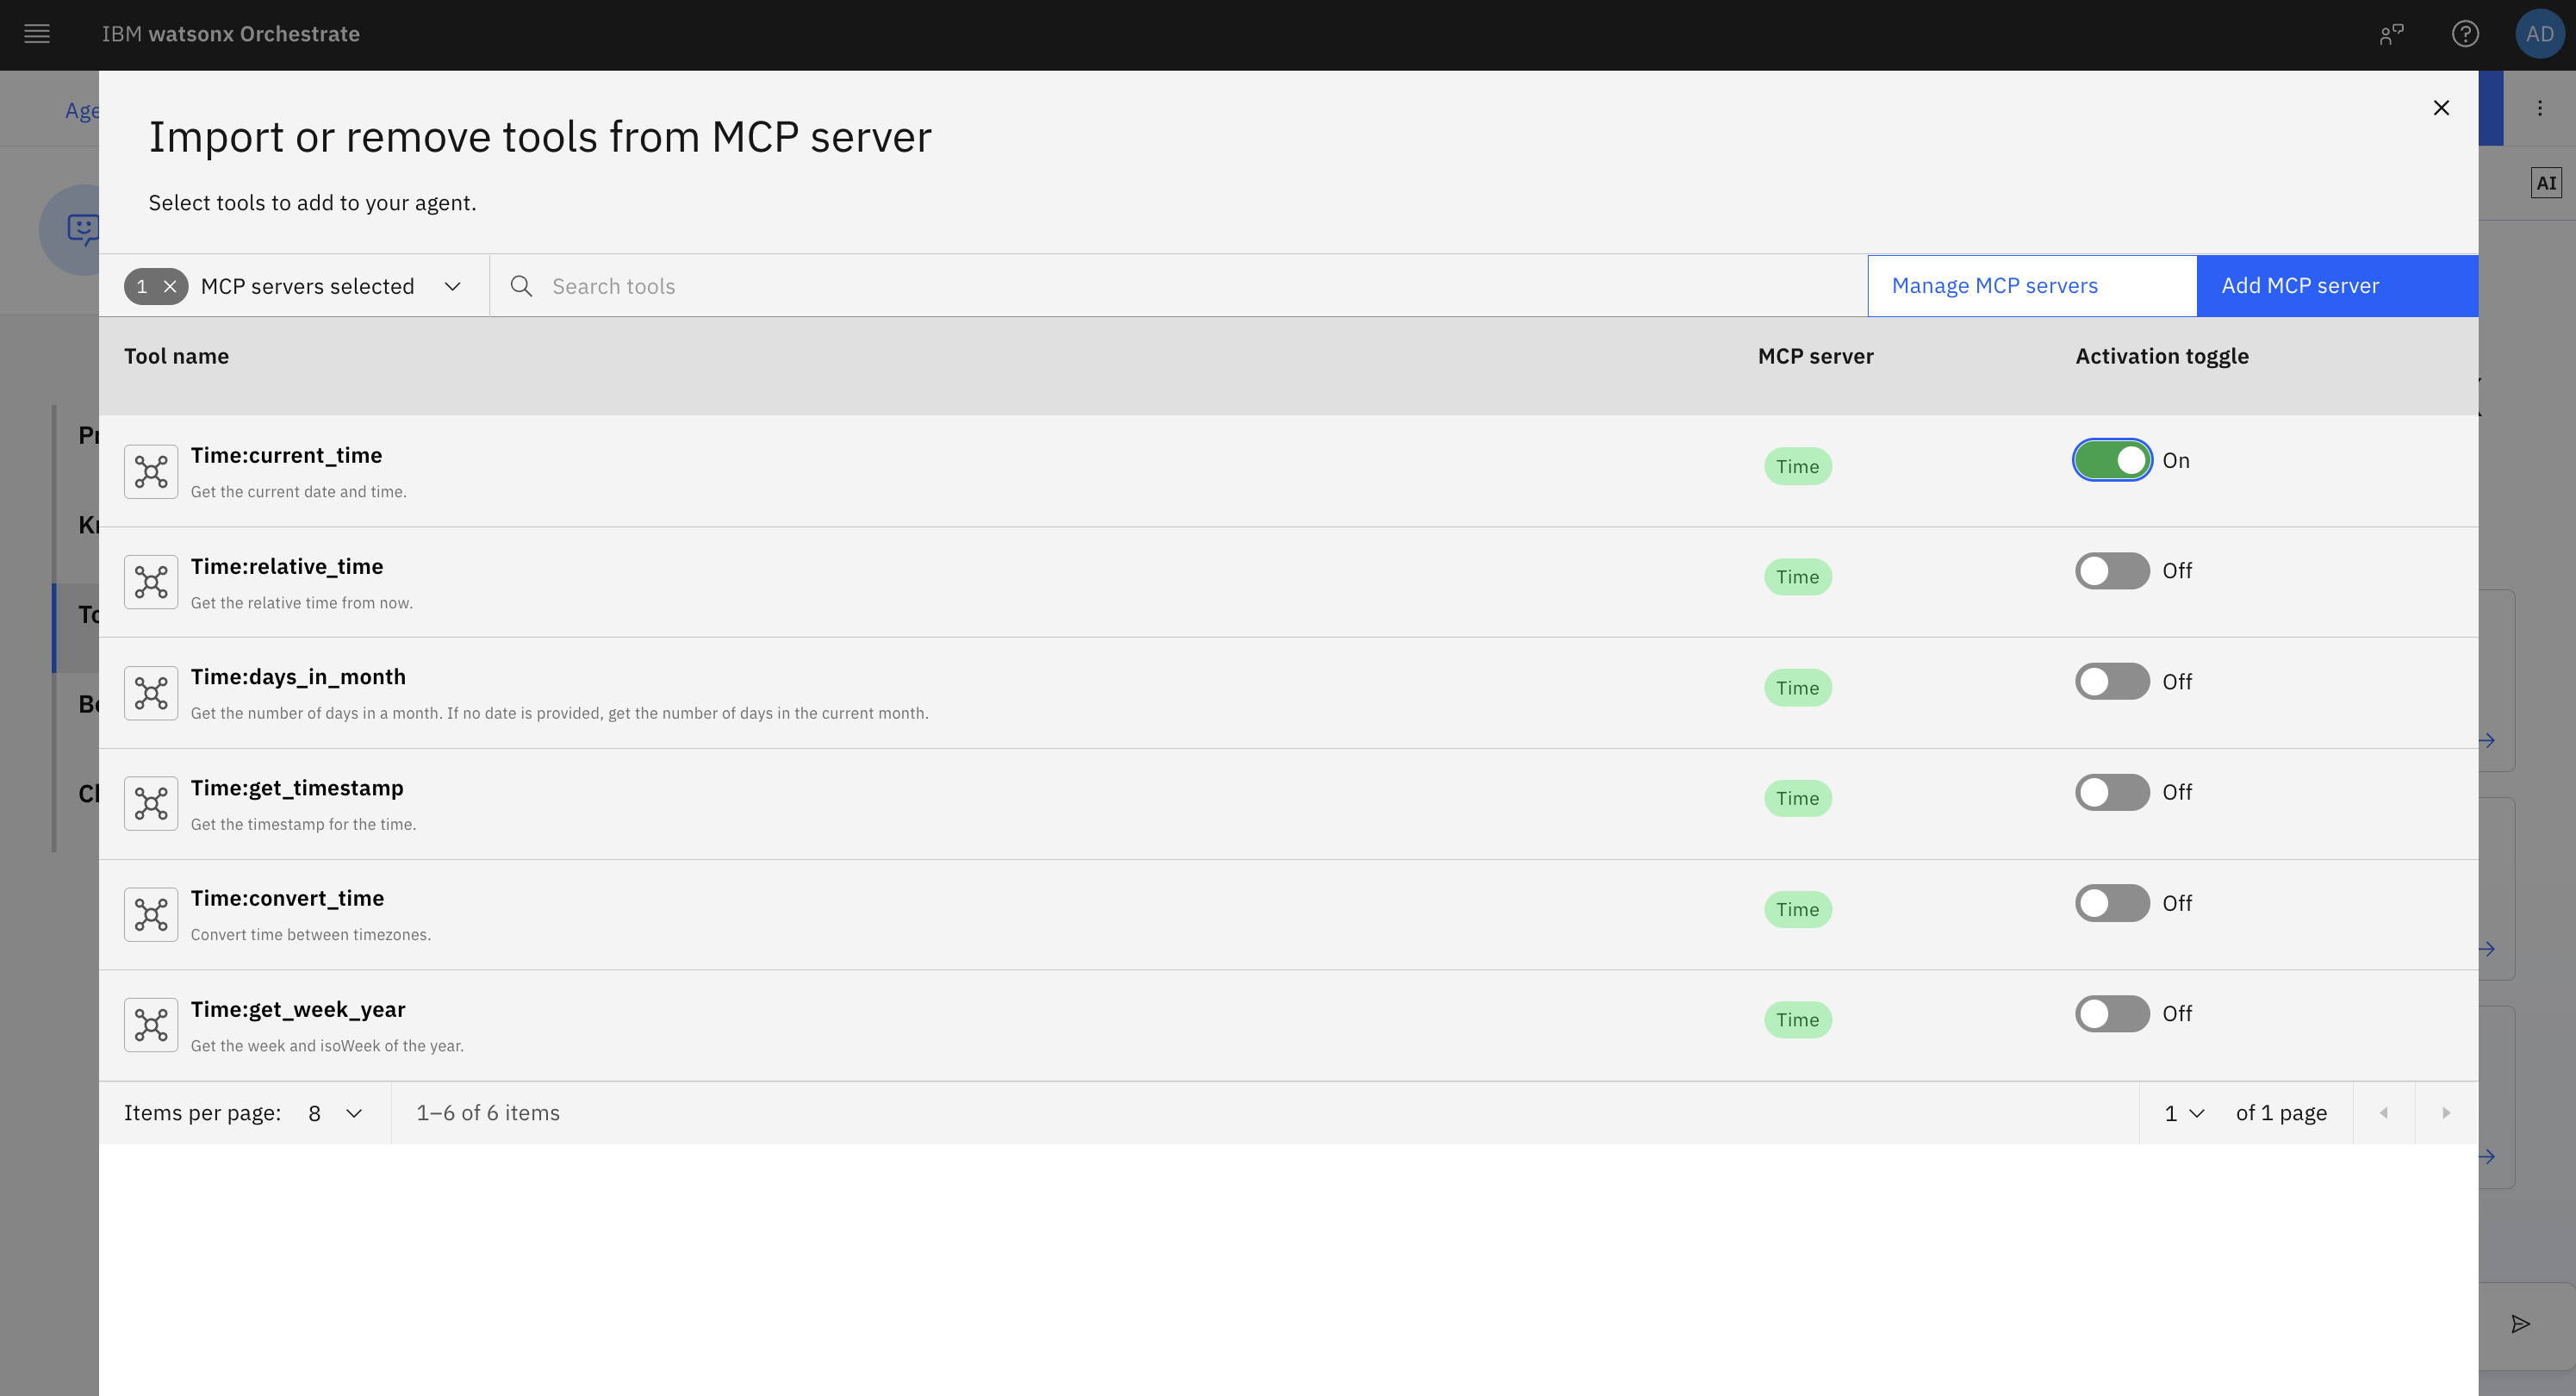The width and height of the screenshot is (2576, 1396).
Task: Click the search magnifier icon
Action: 521,287
